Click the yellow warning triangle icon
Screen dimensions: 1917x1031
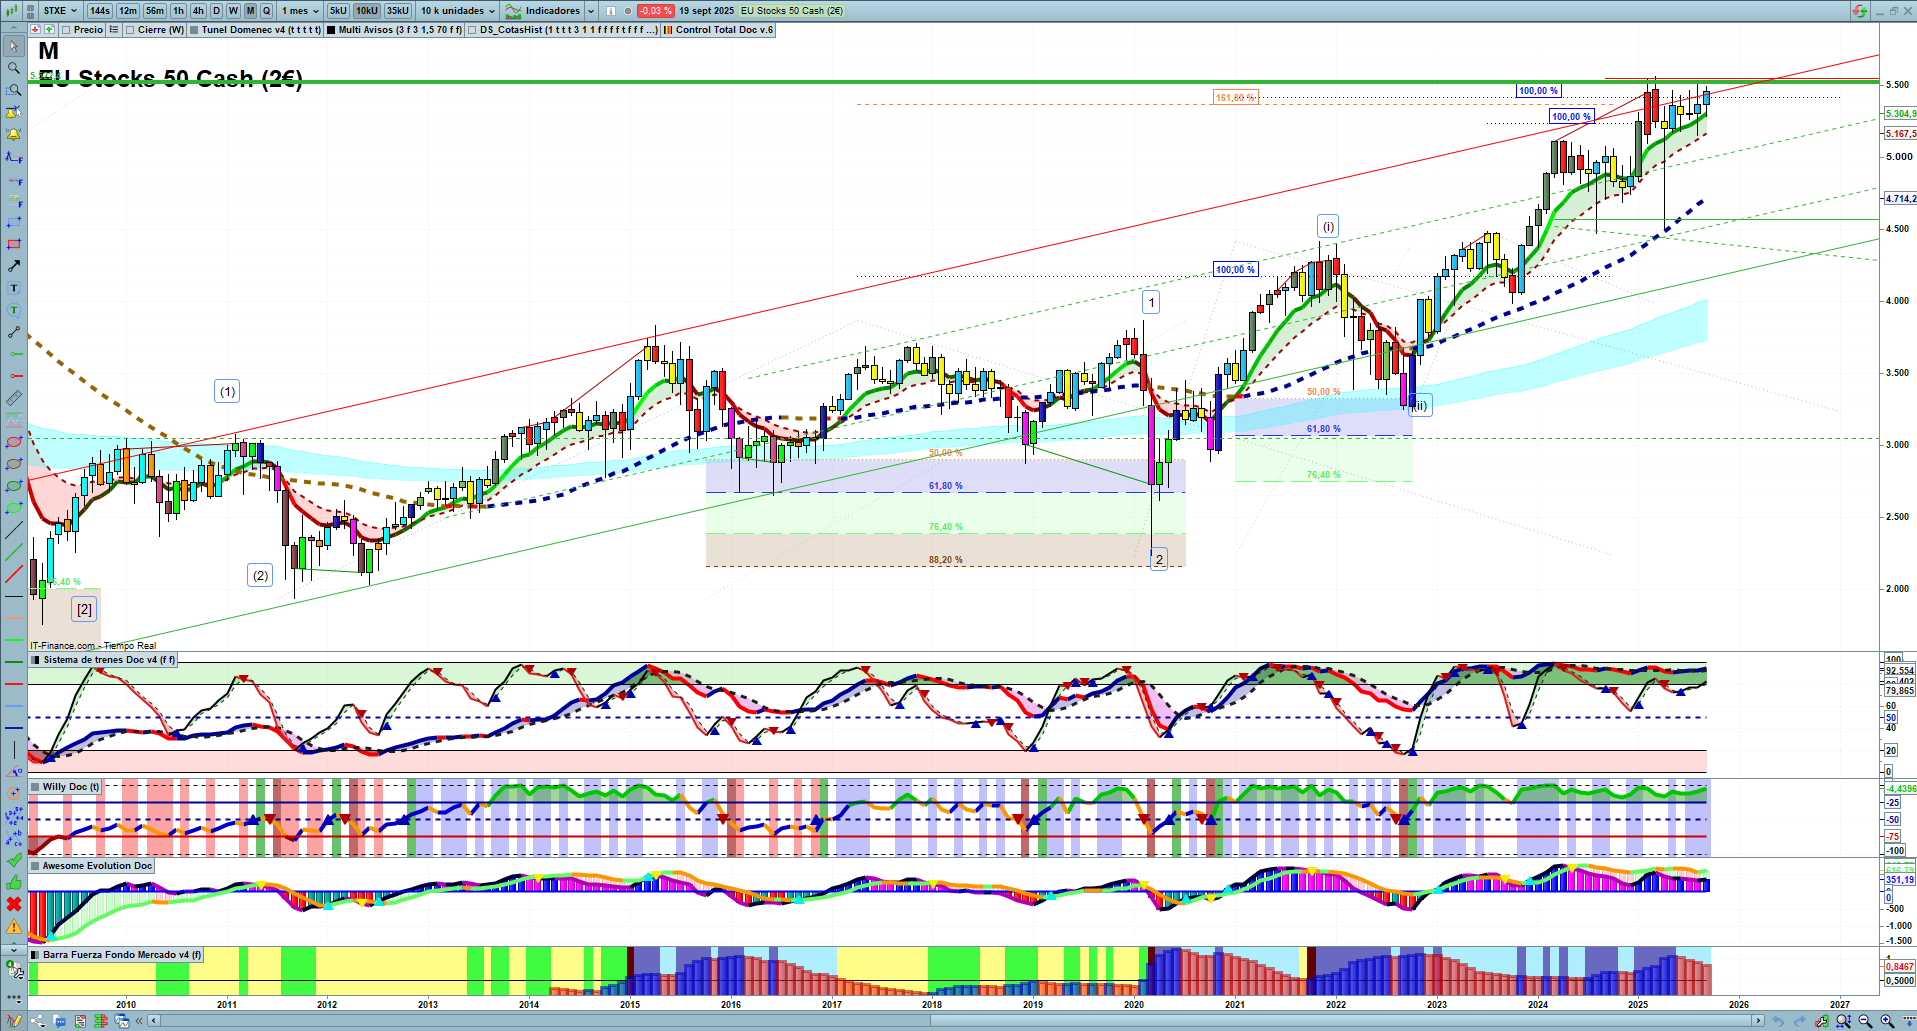pos(14,926)
